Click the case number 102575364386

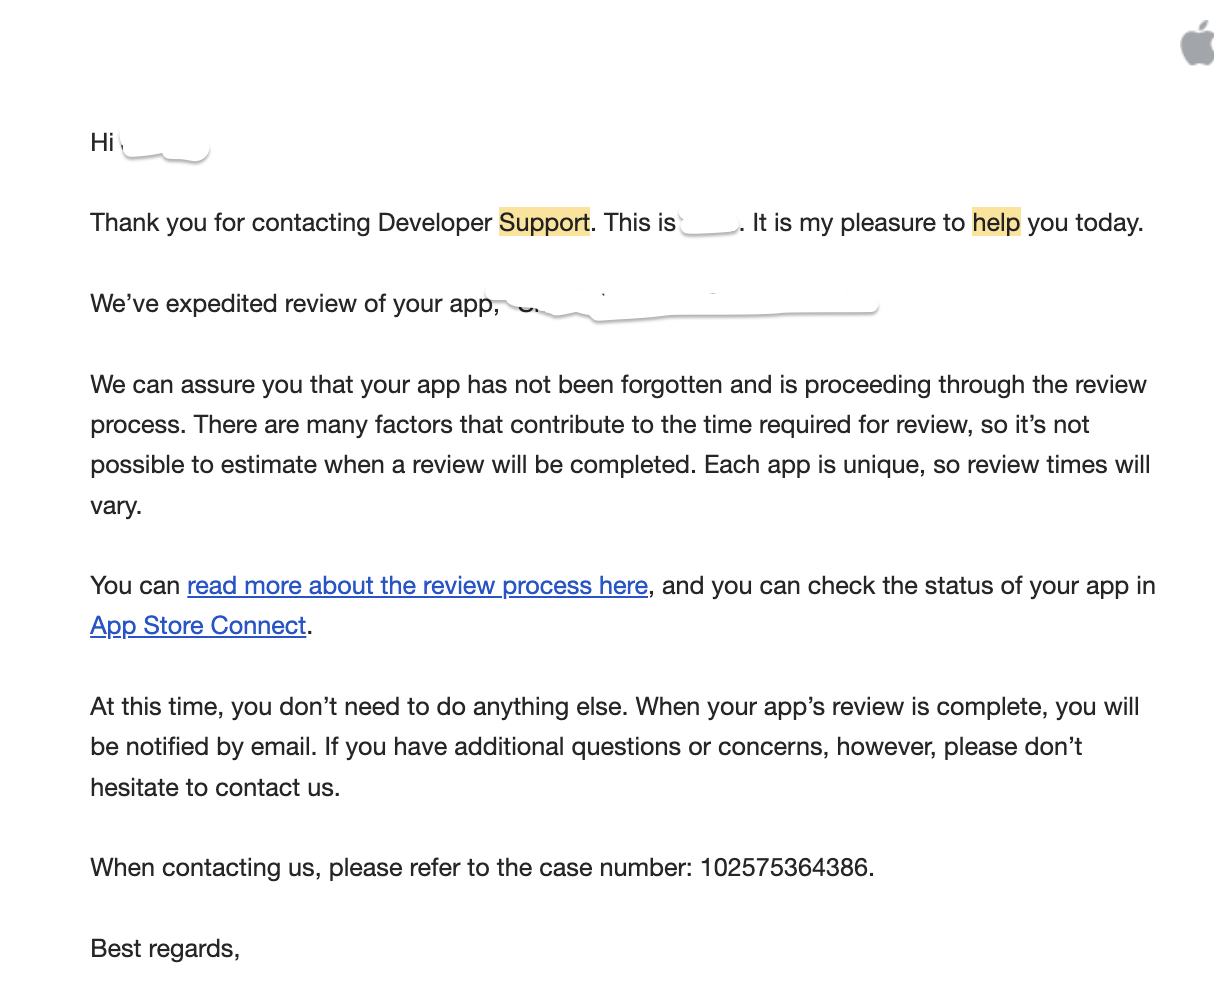click(784, 867)
